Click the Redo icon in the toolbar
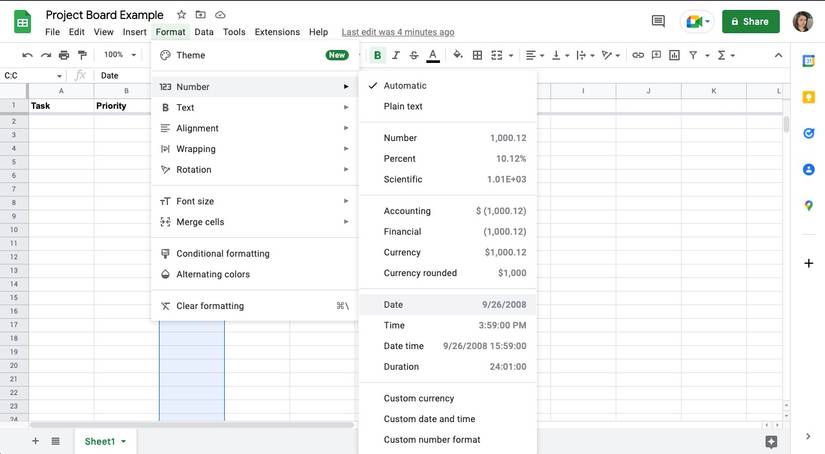 46,55
